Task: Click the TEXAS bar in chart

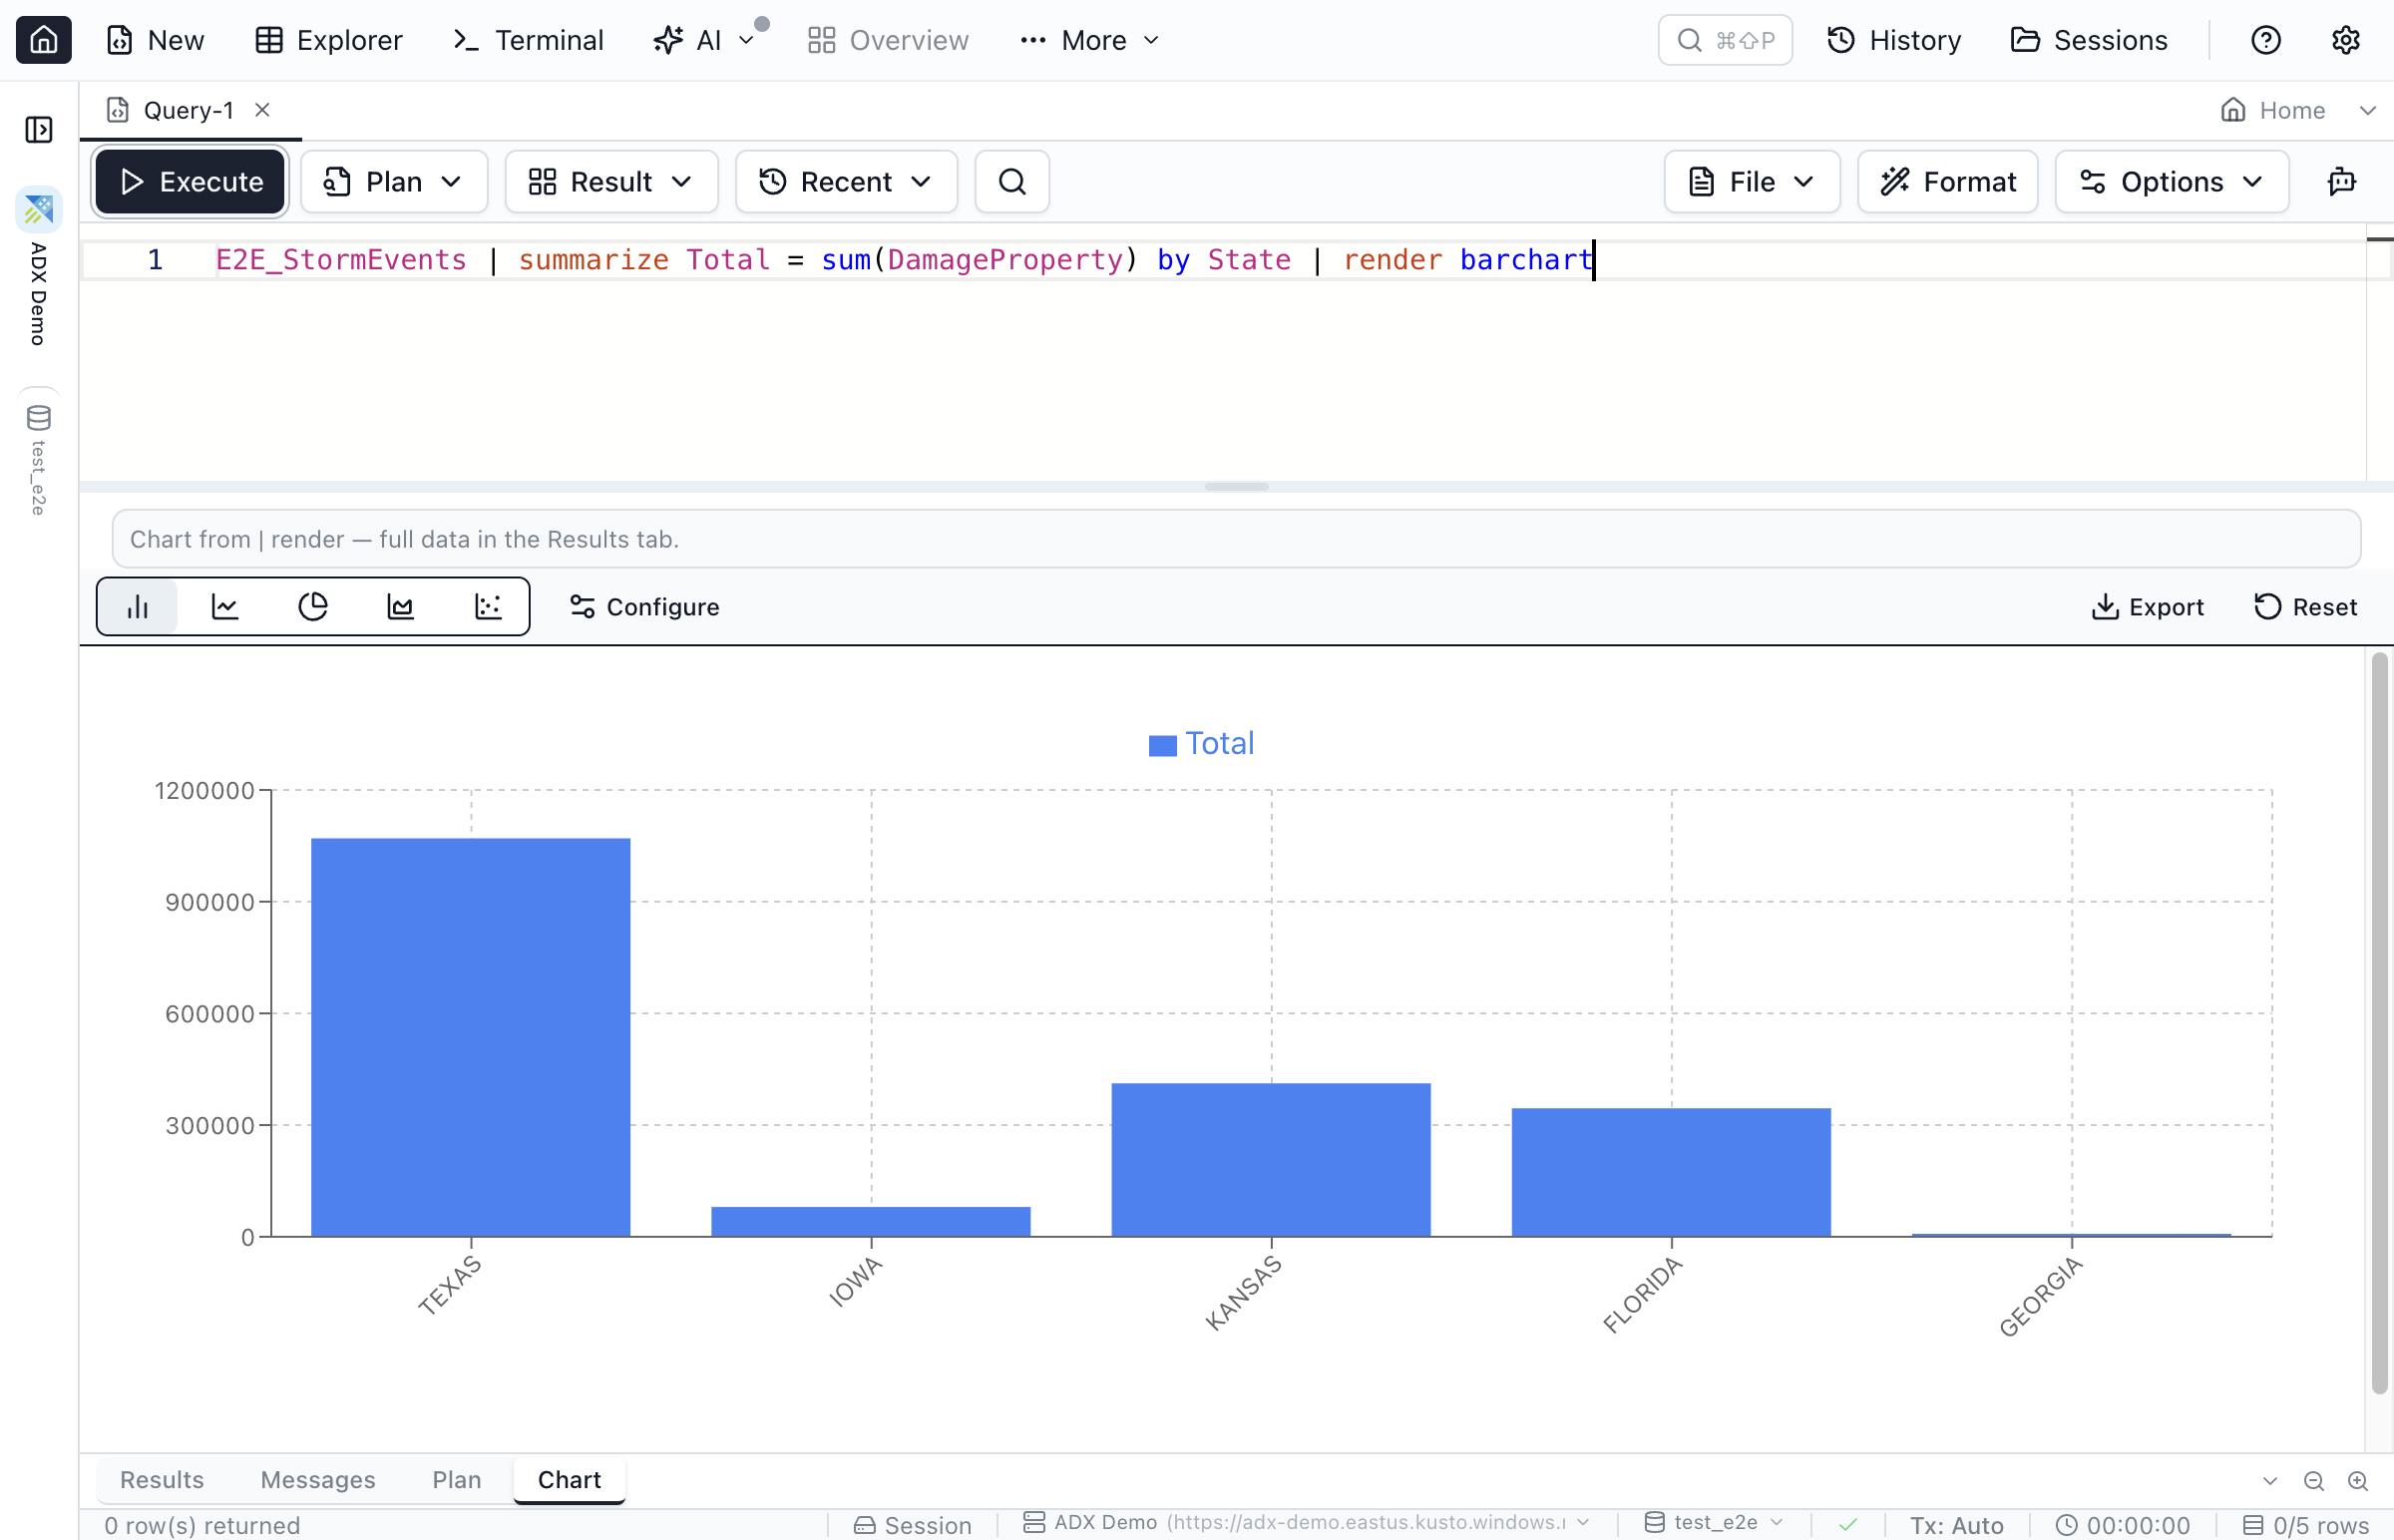Action: click(471, 1037)
